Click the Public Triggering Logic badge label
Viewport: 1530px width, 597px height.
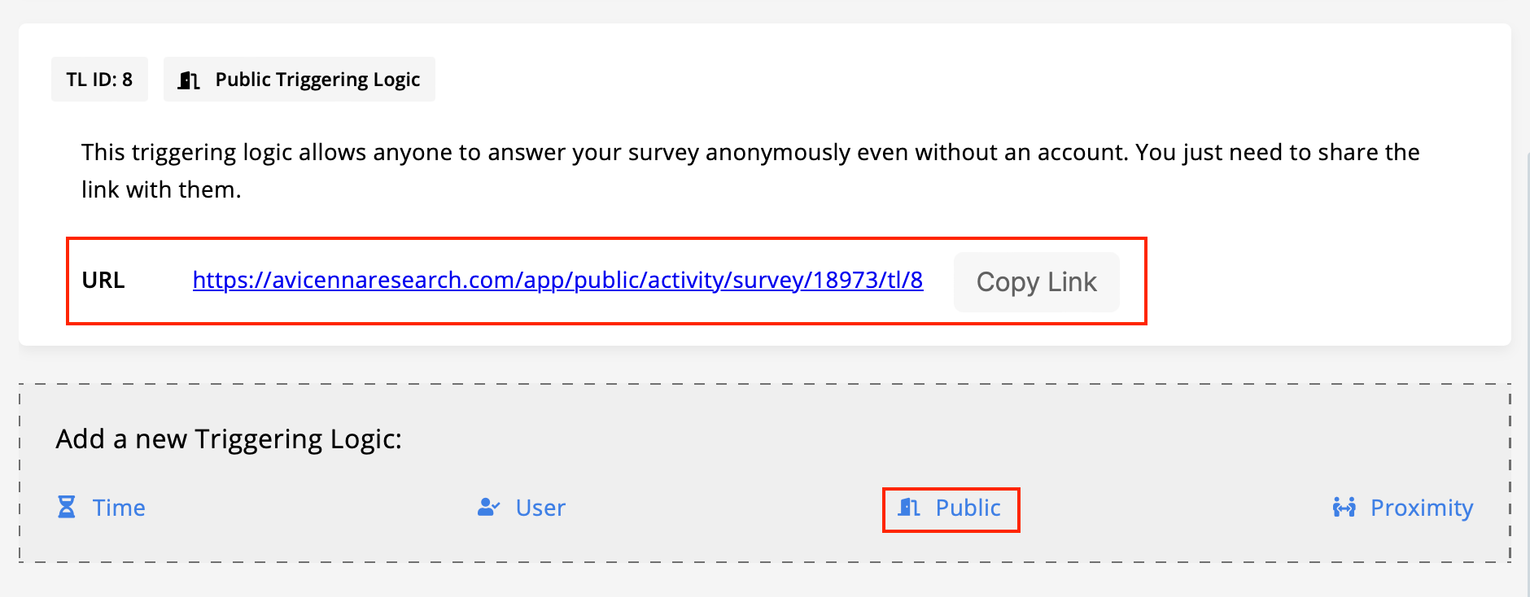coord(317,80)
